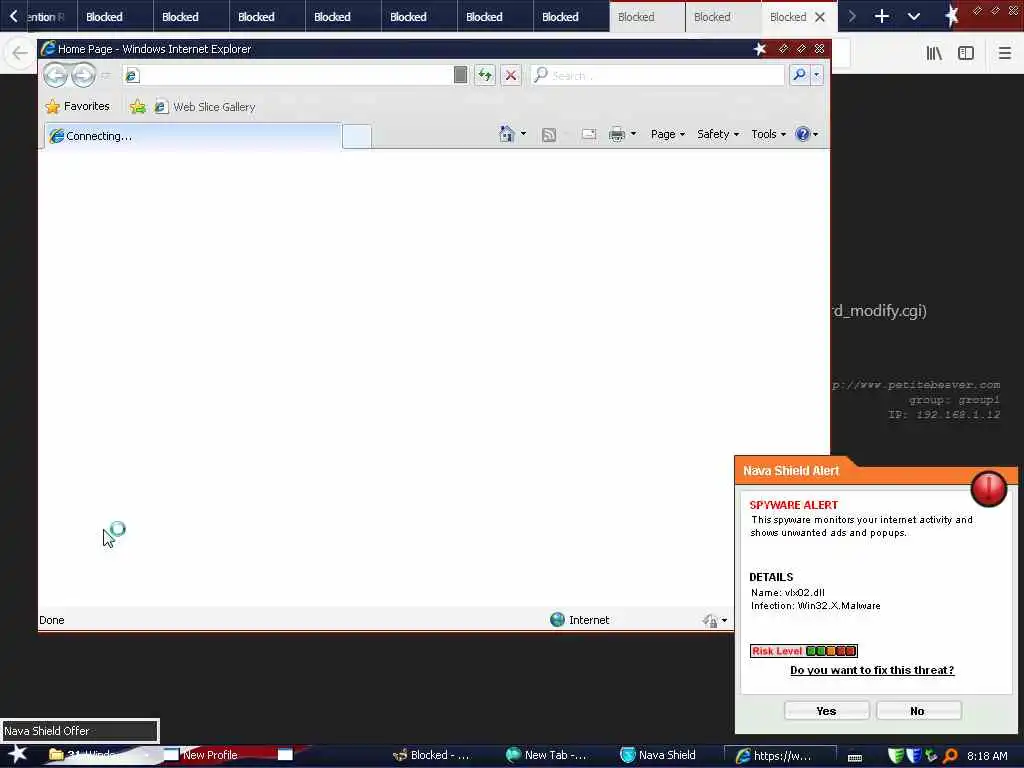
Task: Open the Safety menu
Action: tap(718, 134)
